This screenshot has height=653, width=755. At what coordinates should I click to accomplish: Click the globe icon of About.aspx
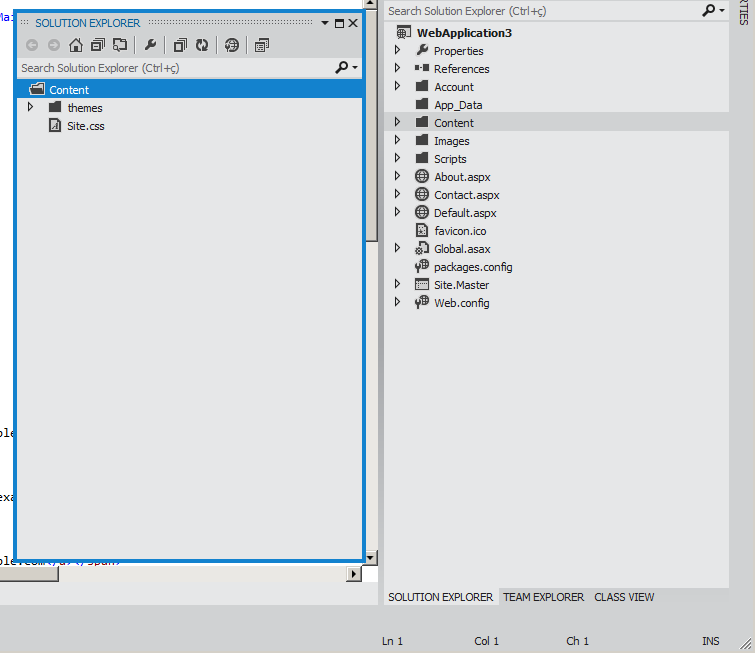pos(422,176)
